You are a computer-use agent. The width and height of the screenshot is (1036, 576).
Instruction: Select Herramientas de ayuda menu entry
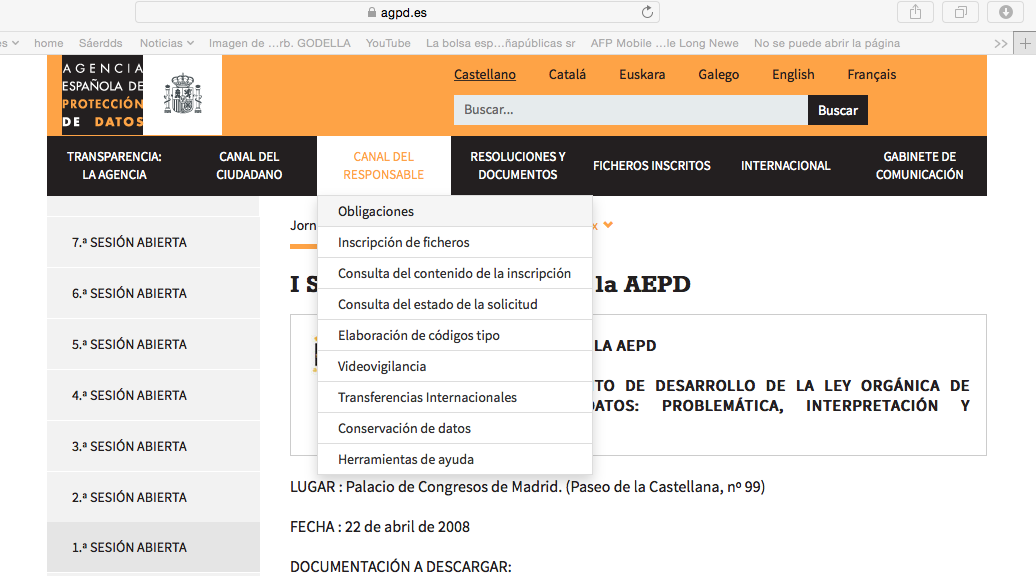pyautogui.click(x=455, y=460)
